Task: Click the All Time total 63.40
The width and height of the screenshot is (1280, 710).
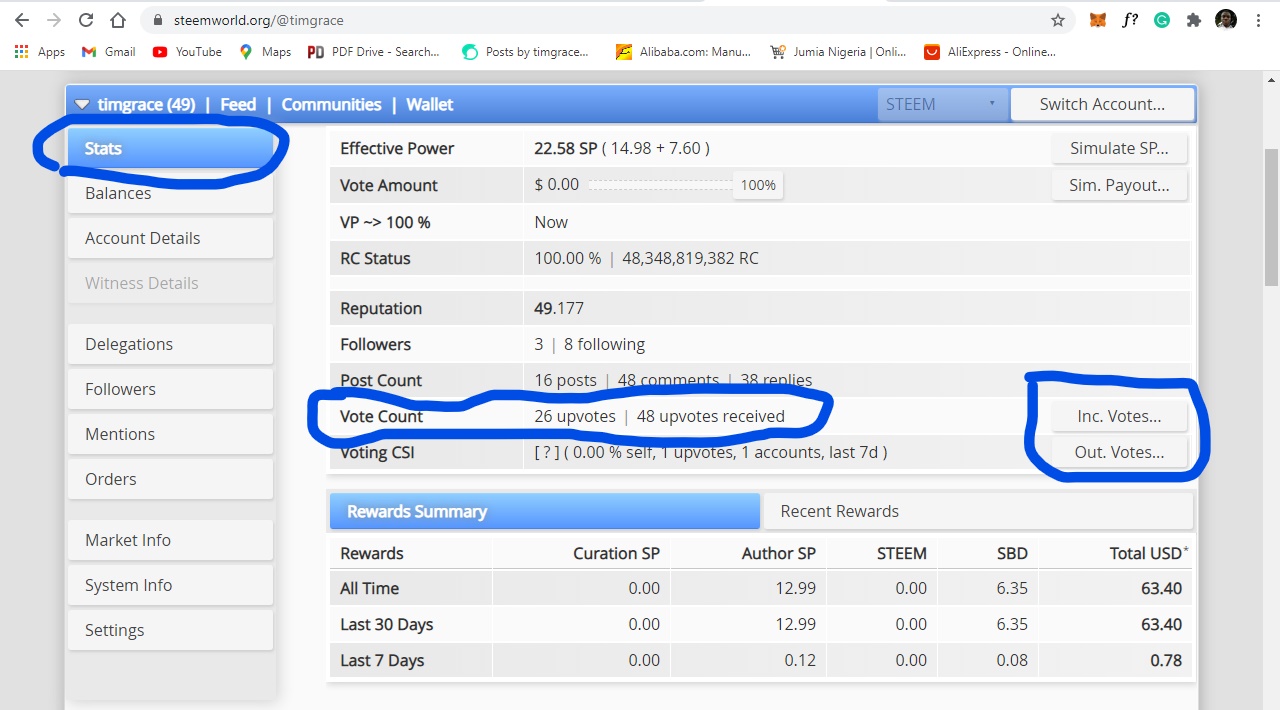Action: 1161,588
